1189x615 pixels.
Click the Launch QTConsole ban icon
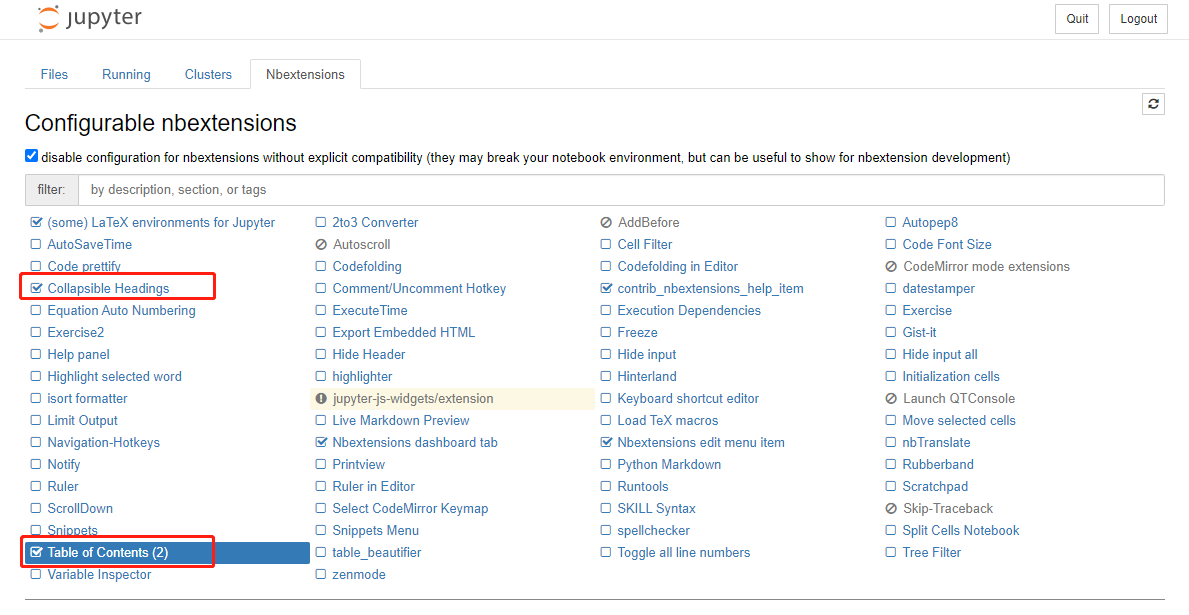891,399
